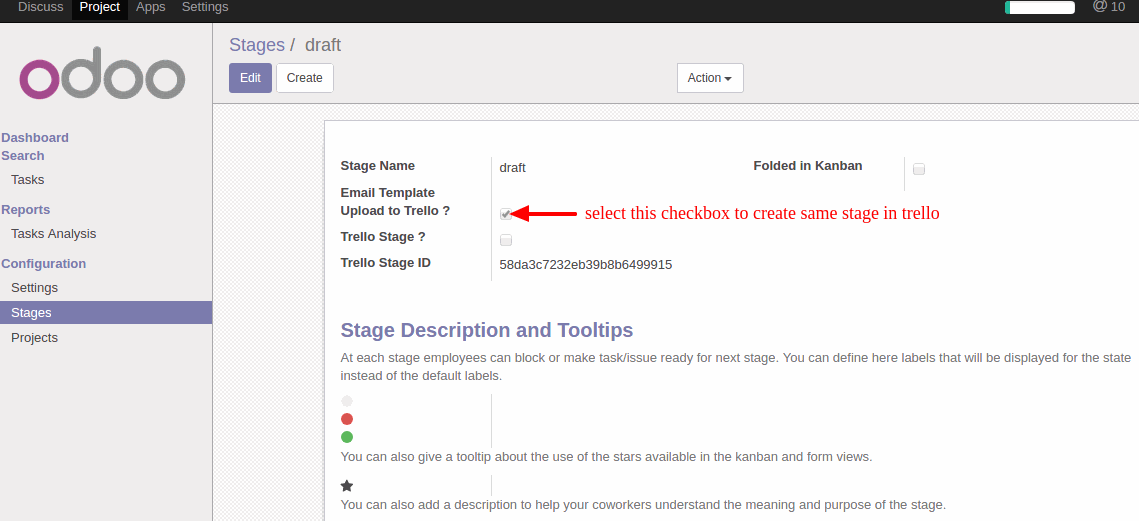Click the Edit button
This screenshot has width=1139, height=521.
click(x=251, y=78)
